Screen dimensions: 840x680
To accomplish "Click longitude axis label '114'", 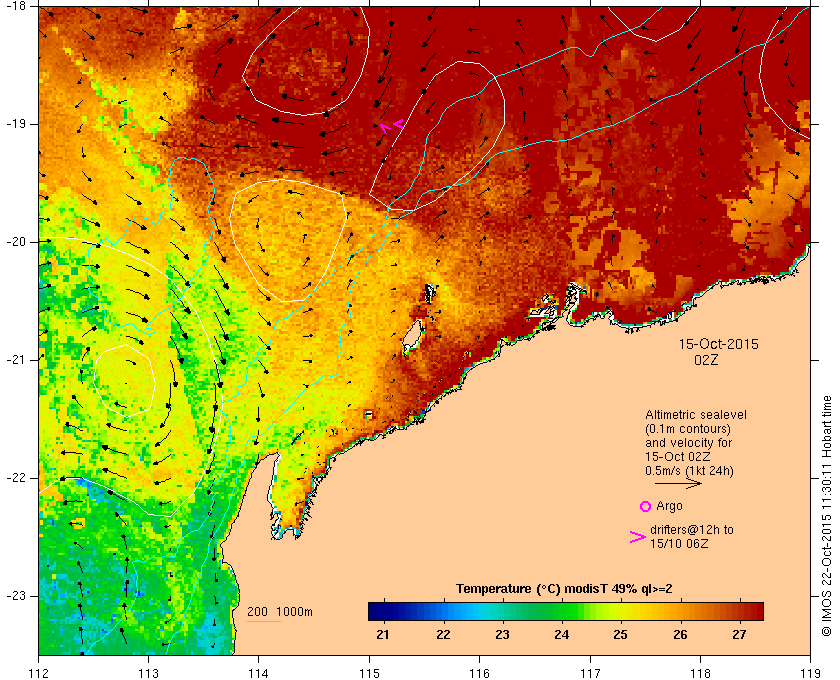I will (259, 673).
